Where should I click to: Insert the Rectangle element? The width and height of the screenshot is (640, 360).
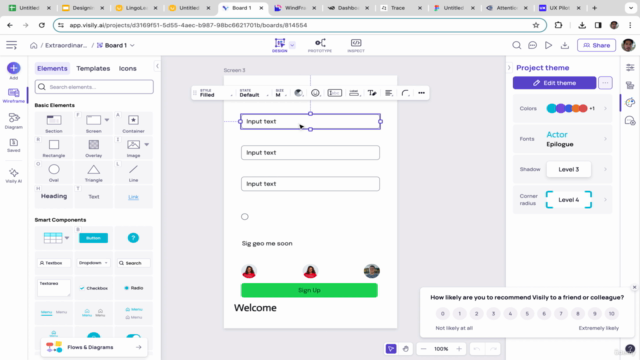click(54, 148)
